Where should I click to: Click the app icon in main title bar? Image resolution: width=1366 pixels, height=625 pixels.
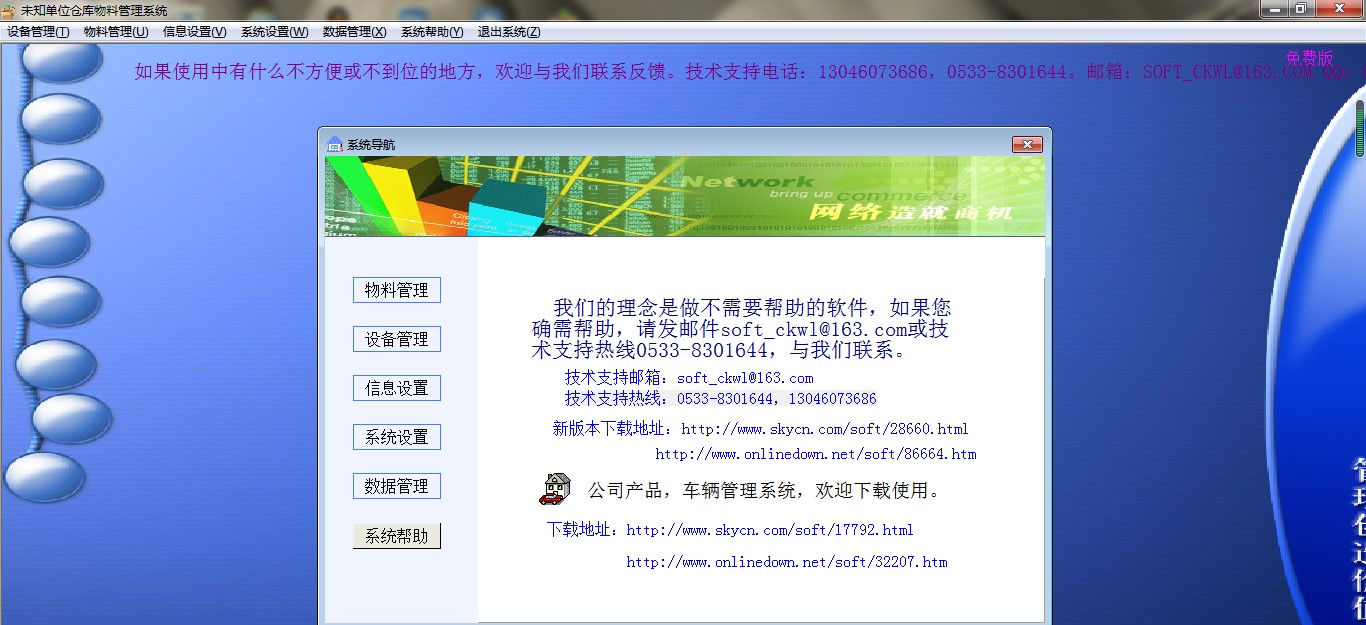pyautogui.click(x=10, y=10)
